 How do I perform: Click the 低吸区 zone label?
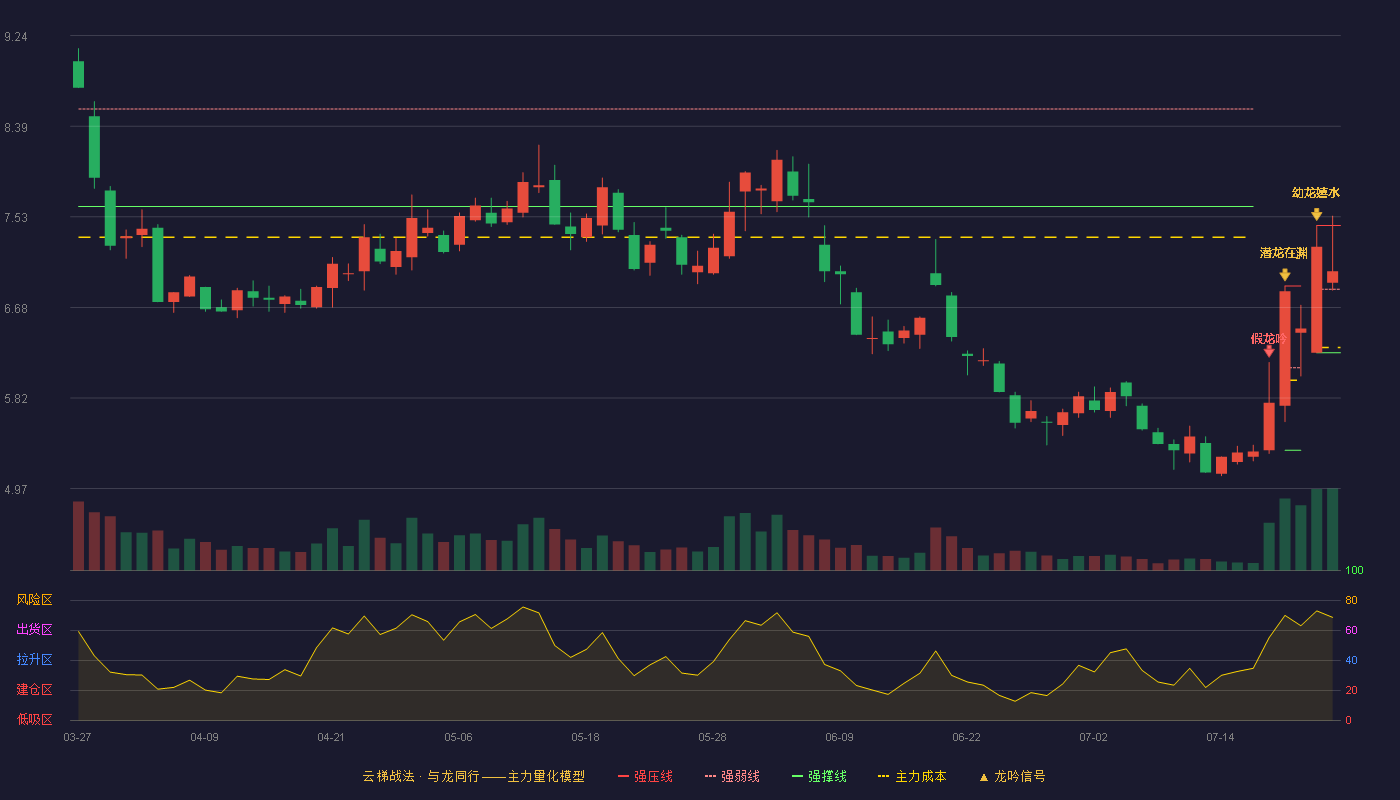(x=34, y=720)
